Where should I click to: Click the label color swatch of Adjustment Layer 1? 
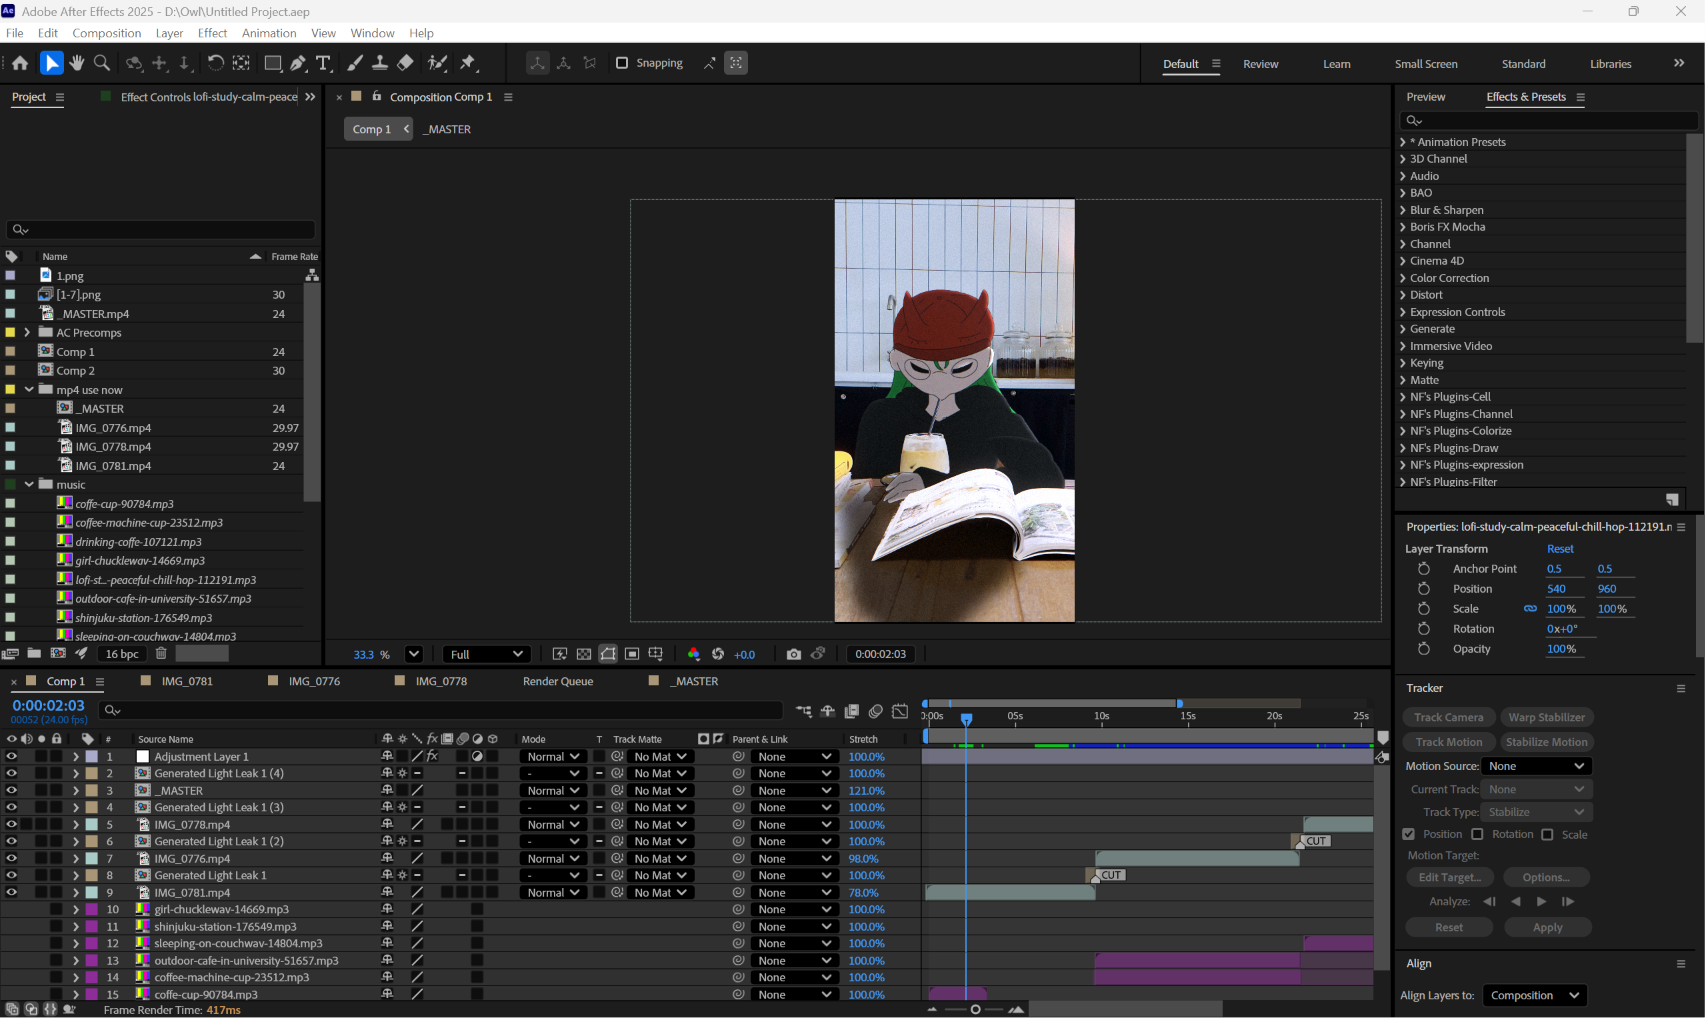tap(92, 757)
